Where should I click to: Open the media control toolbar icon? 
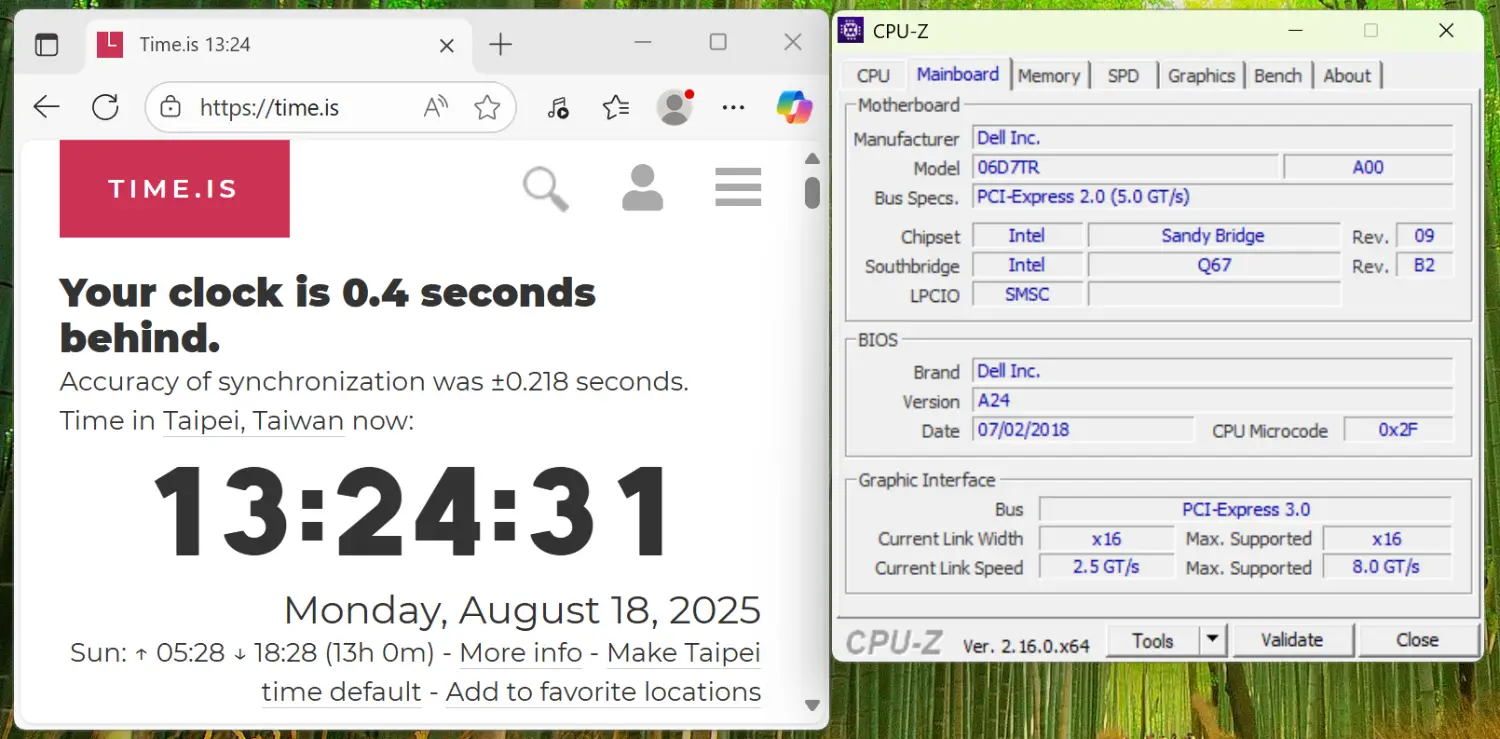(x=557, y=107)
